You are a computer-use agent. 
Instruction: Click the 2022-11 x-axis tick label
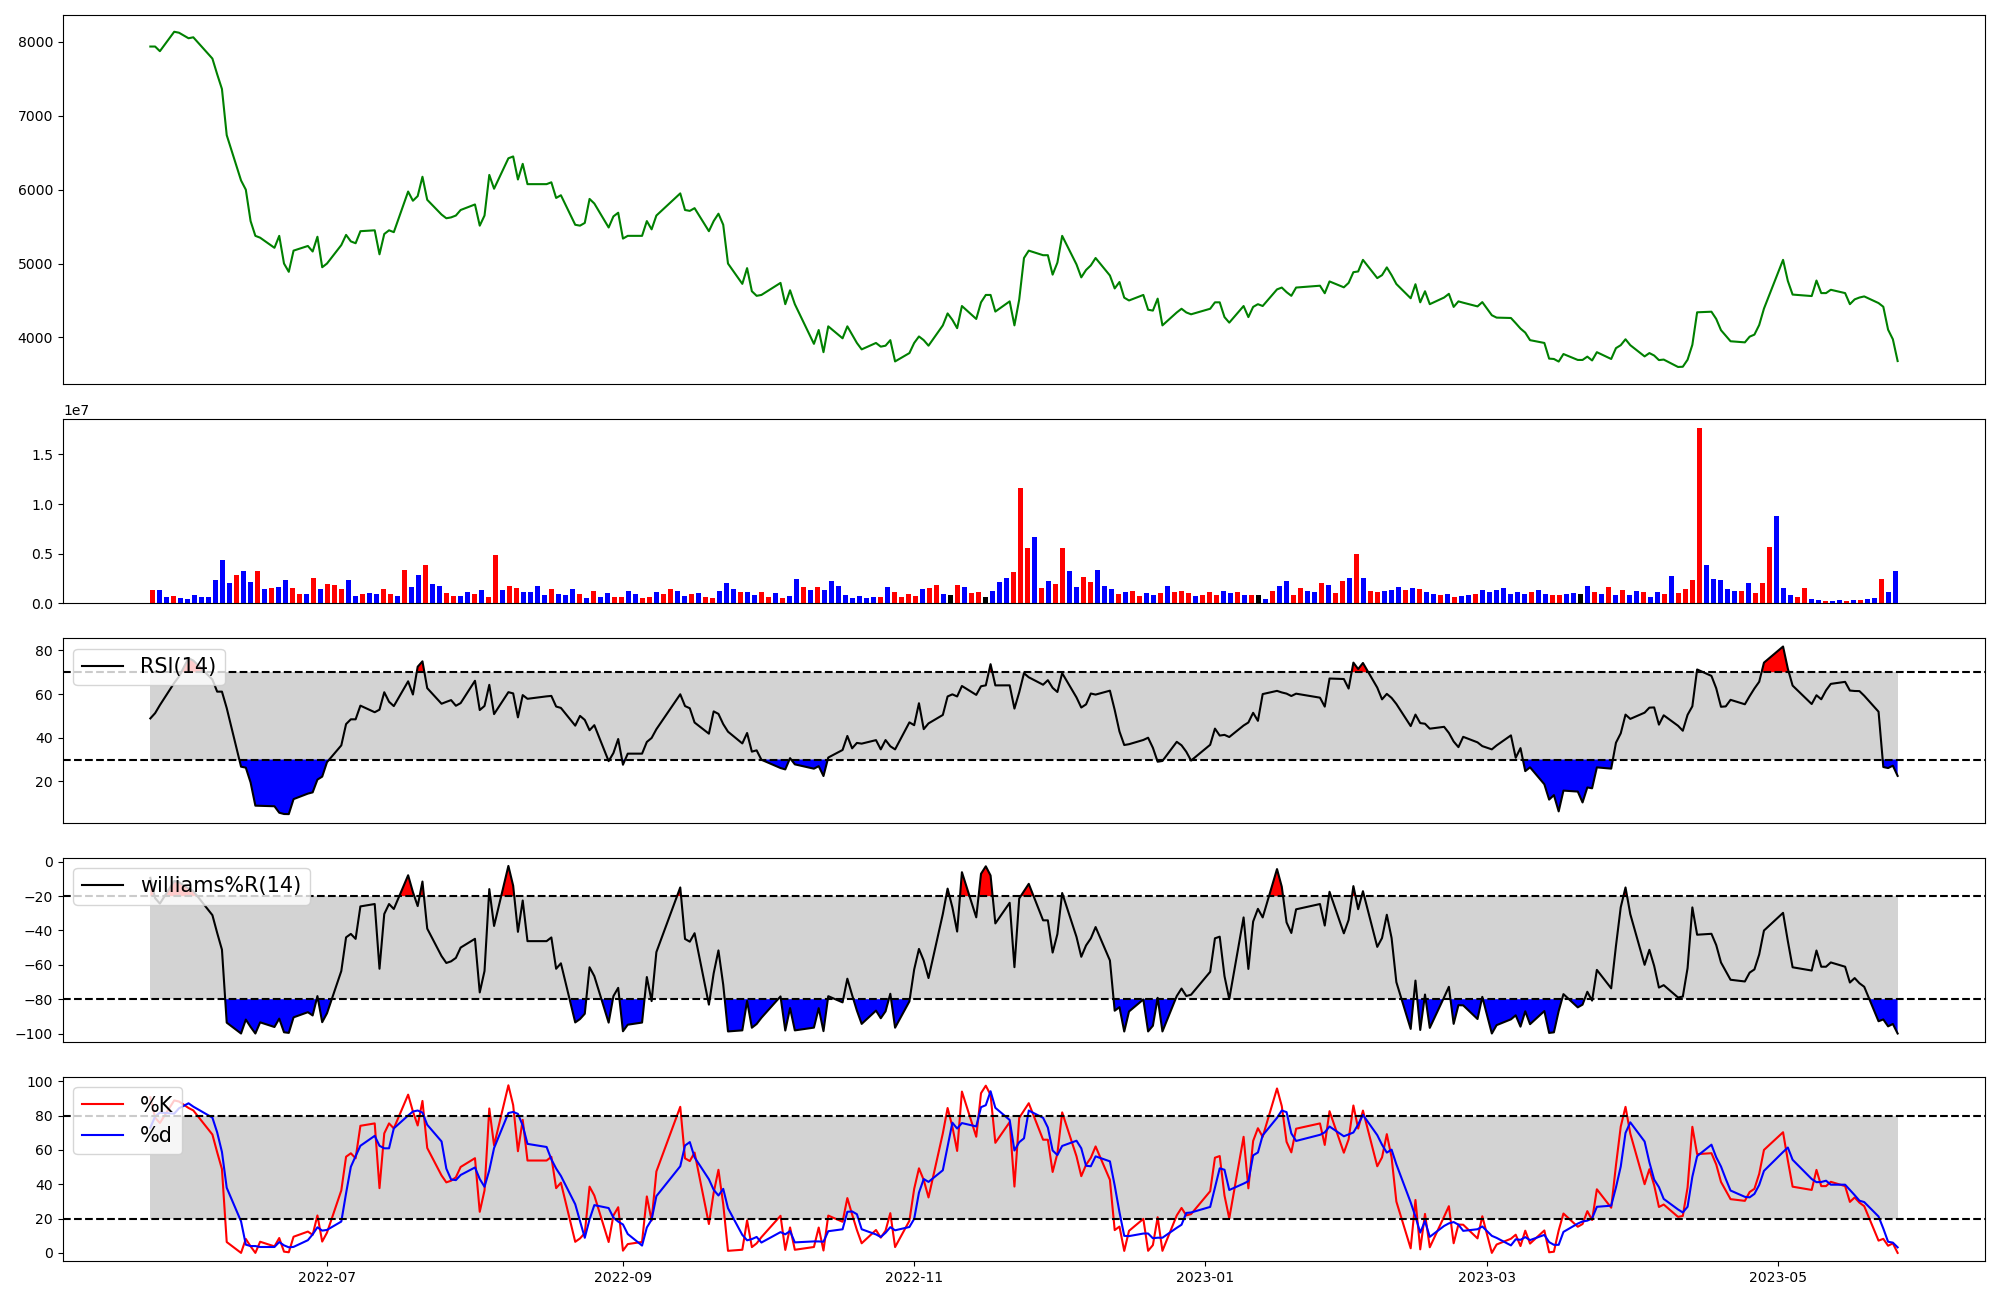(914, 1277)
